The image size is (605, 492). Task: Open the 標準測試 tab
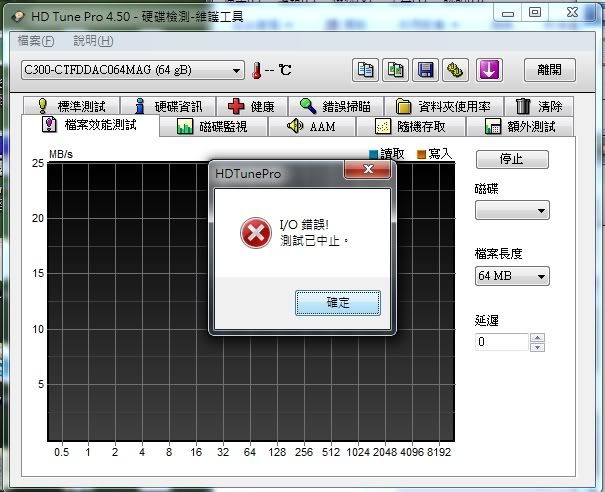pyautogui.click(x=71, y=106)
